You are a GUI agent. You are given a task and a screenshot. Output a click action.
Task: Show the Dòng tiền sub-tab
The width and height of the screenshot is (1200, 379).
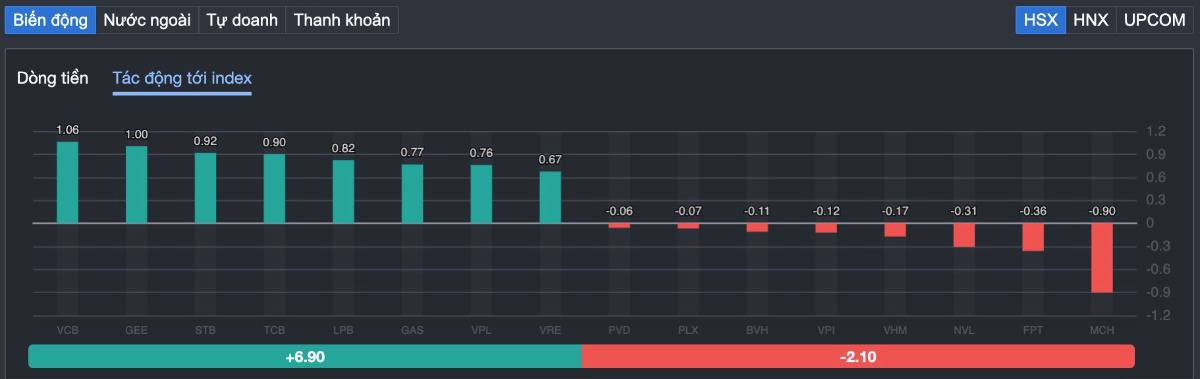click(53, 78)
